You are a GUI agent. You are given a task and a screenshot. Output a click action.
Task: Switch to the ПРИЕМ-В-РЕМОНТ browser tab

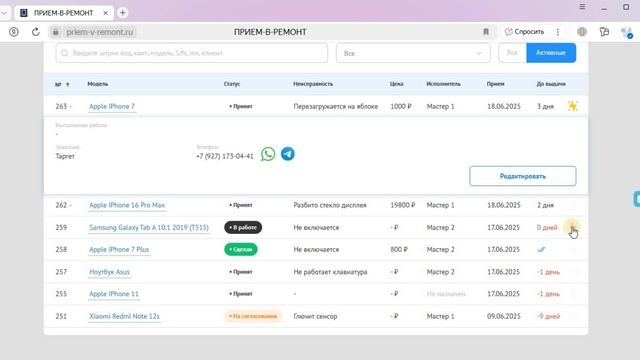(x=64, y=13)
